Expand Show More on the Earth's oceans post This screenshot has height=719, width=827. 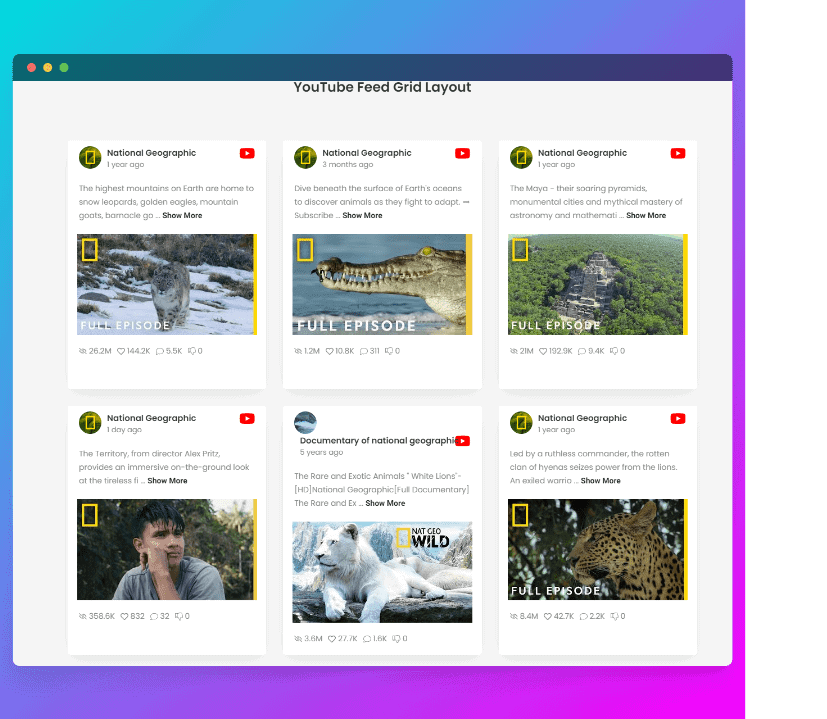[x=362, y=215]
